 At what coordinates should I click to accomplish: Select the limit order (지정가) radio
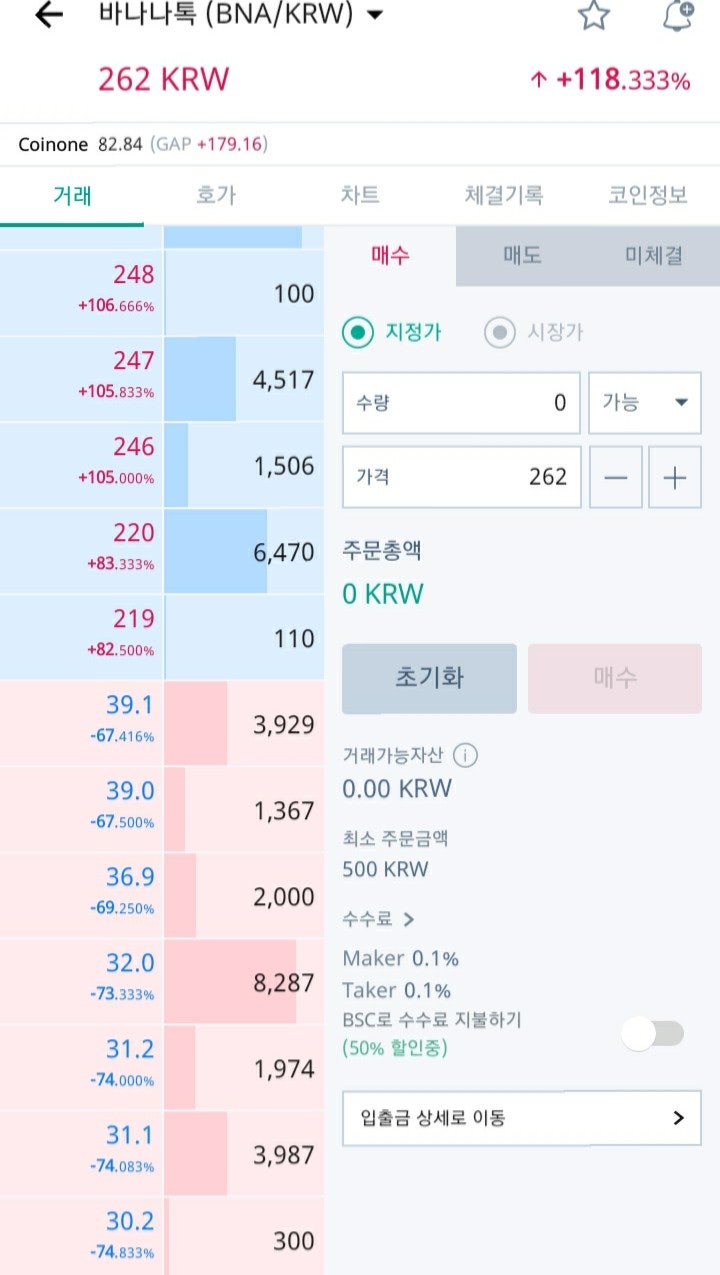[358, 333]
